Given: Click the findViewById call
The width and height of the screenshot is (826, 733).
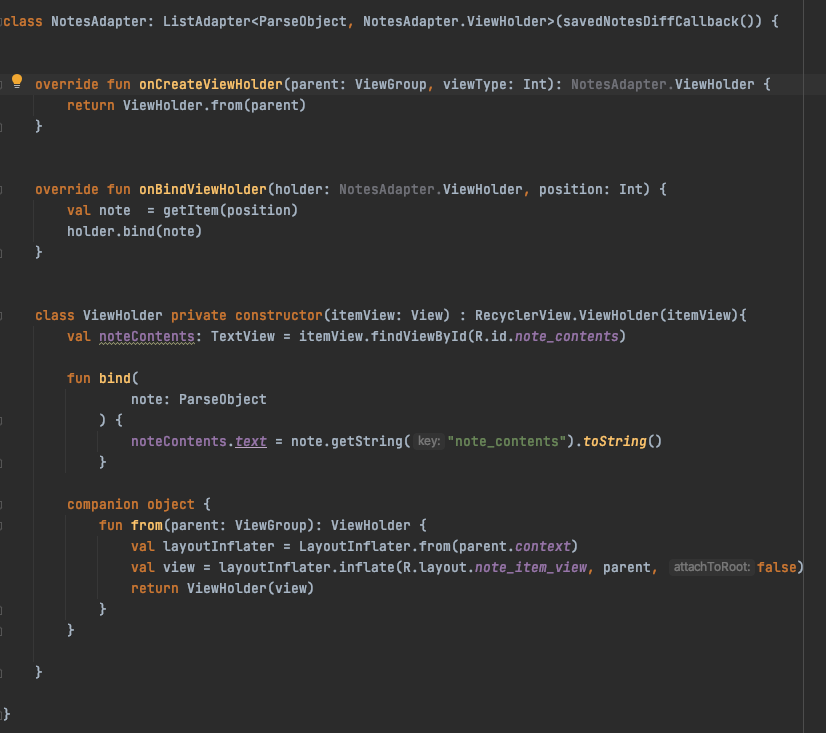Looking at the screenshot, I should click(x=419, y=336).
